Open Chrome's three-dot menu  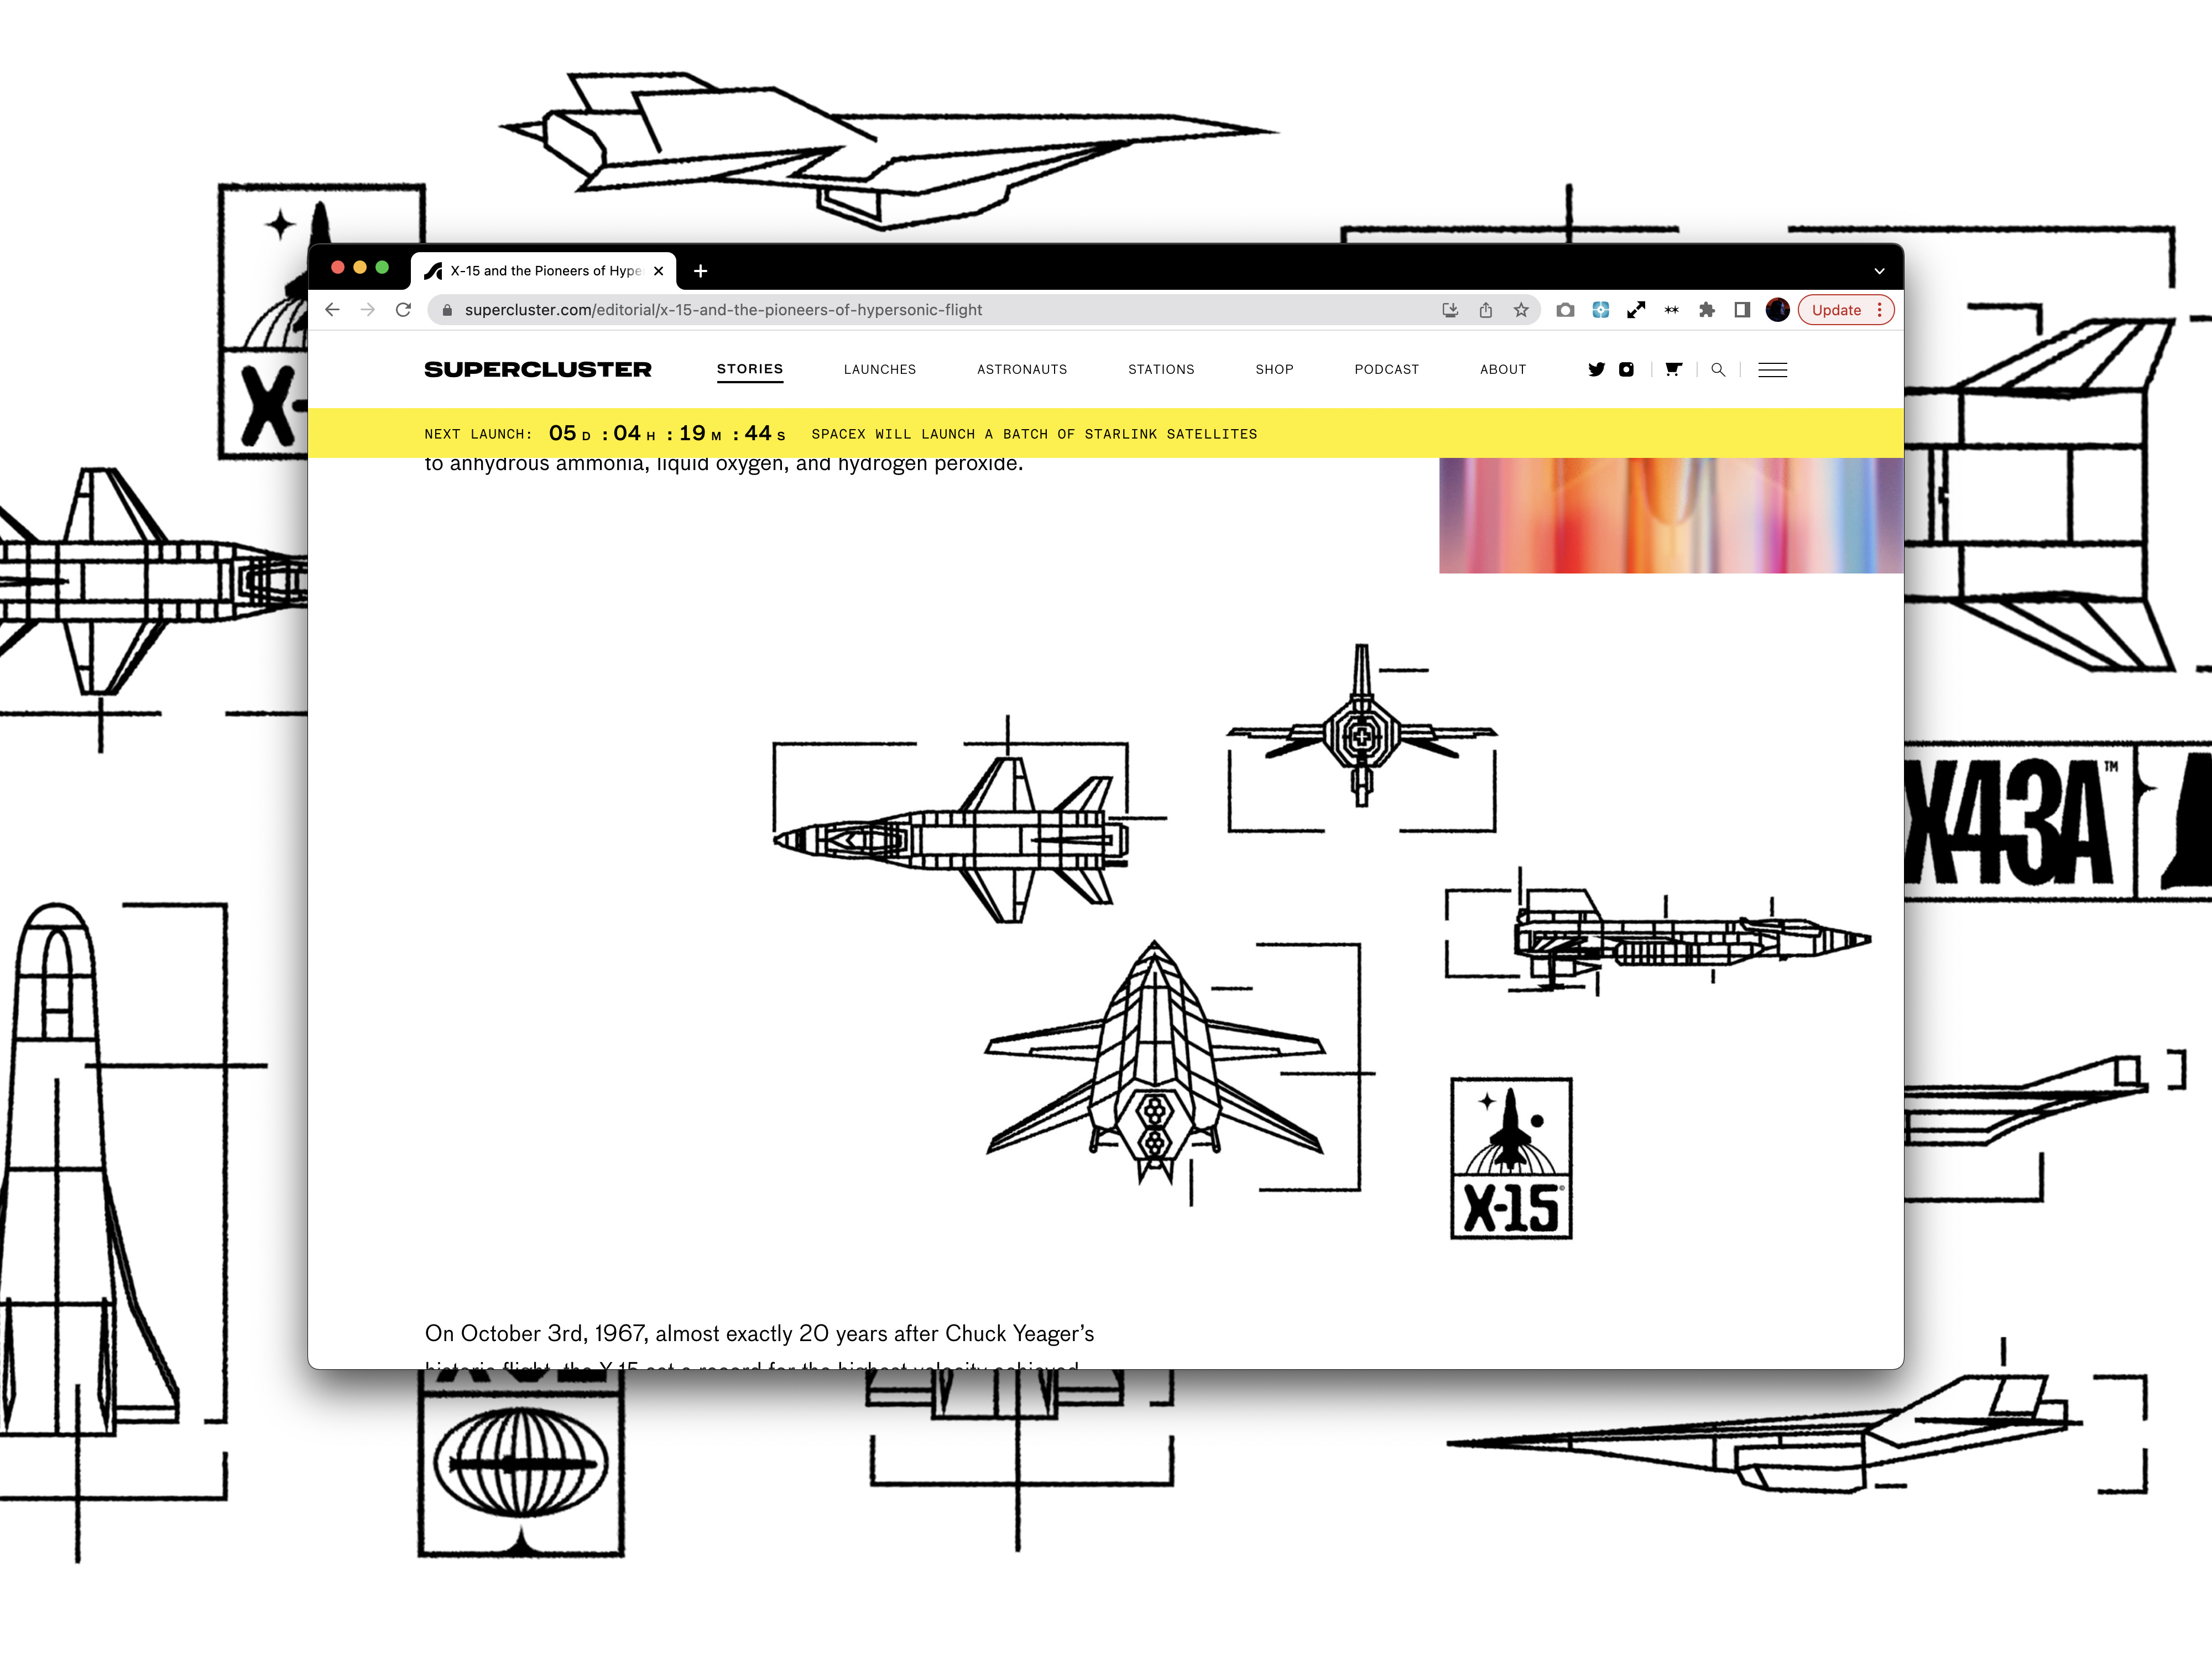point(1880,310)
